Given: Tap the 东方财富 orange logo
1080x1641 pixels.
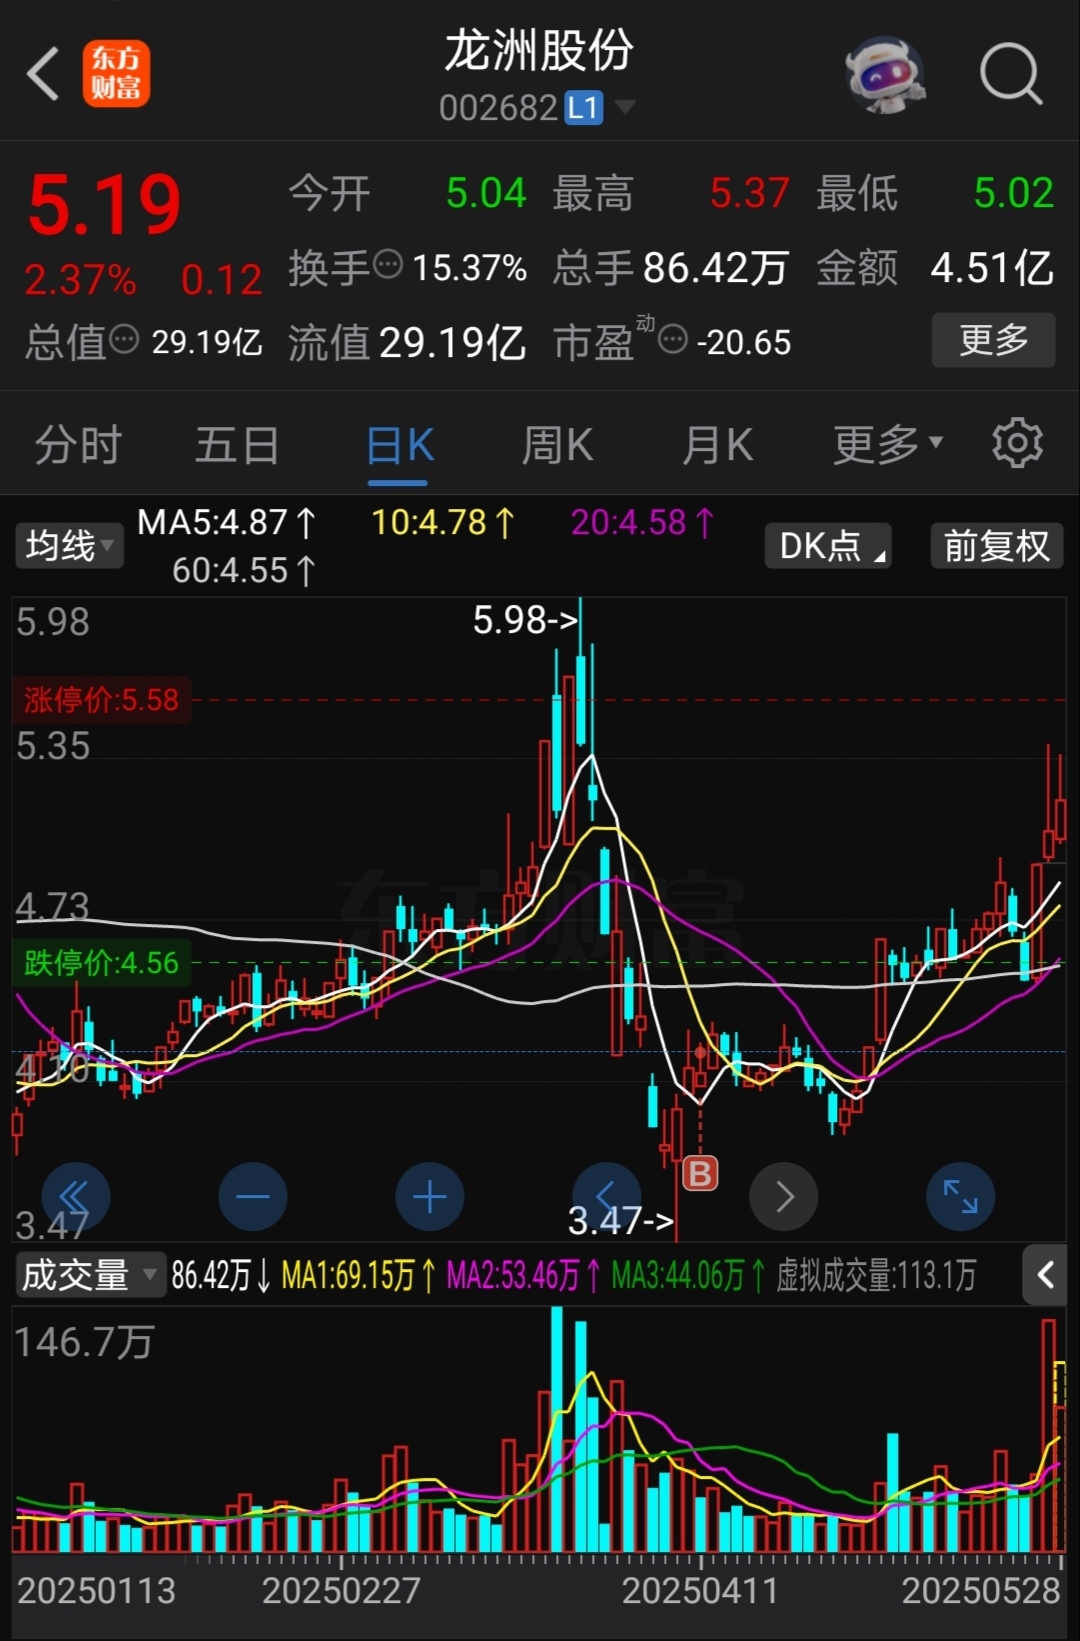Looking at the screenshot, I should [116, 74].
